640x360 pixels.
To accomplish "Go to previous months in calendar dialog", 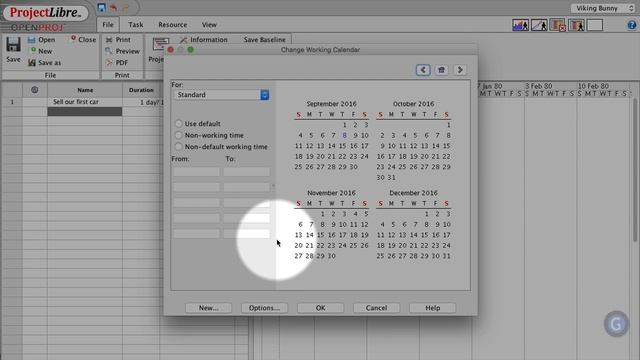I will [423, 70].
